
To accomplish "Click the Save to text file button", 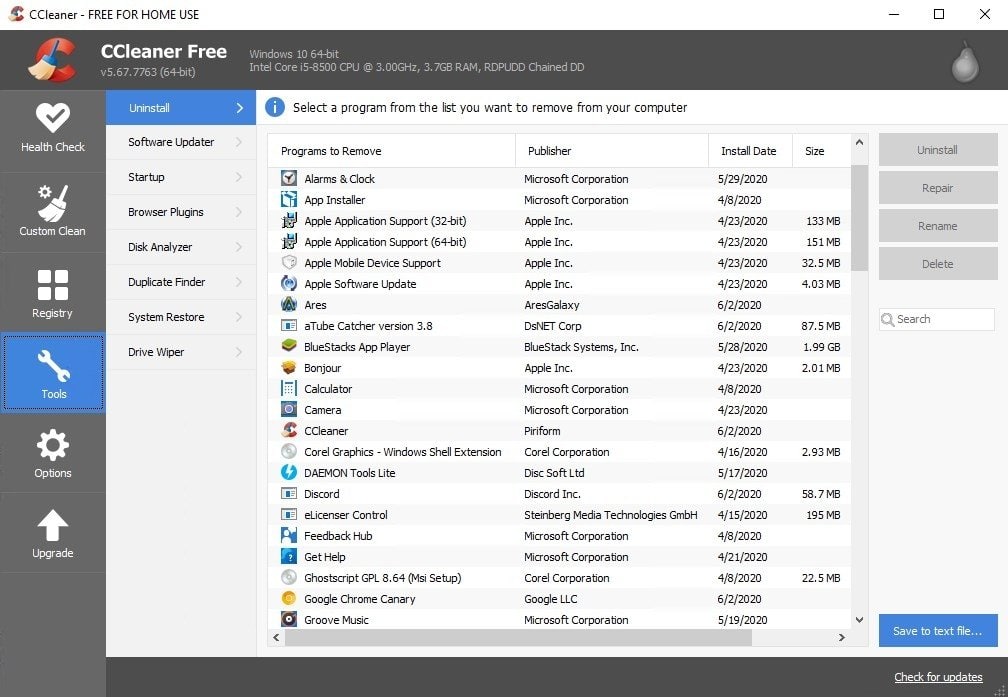I will click(937, 631).
